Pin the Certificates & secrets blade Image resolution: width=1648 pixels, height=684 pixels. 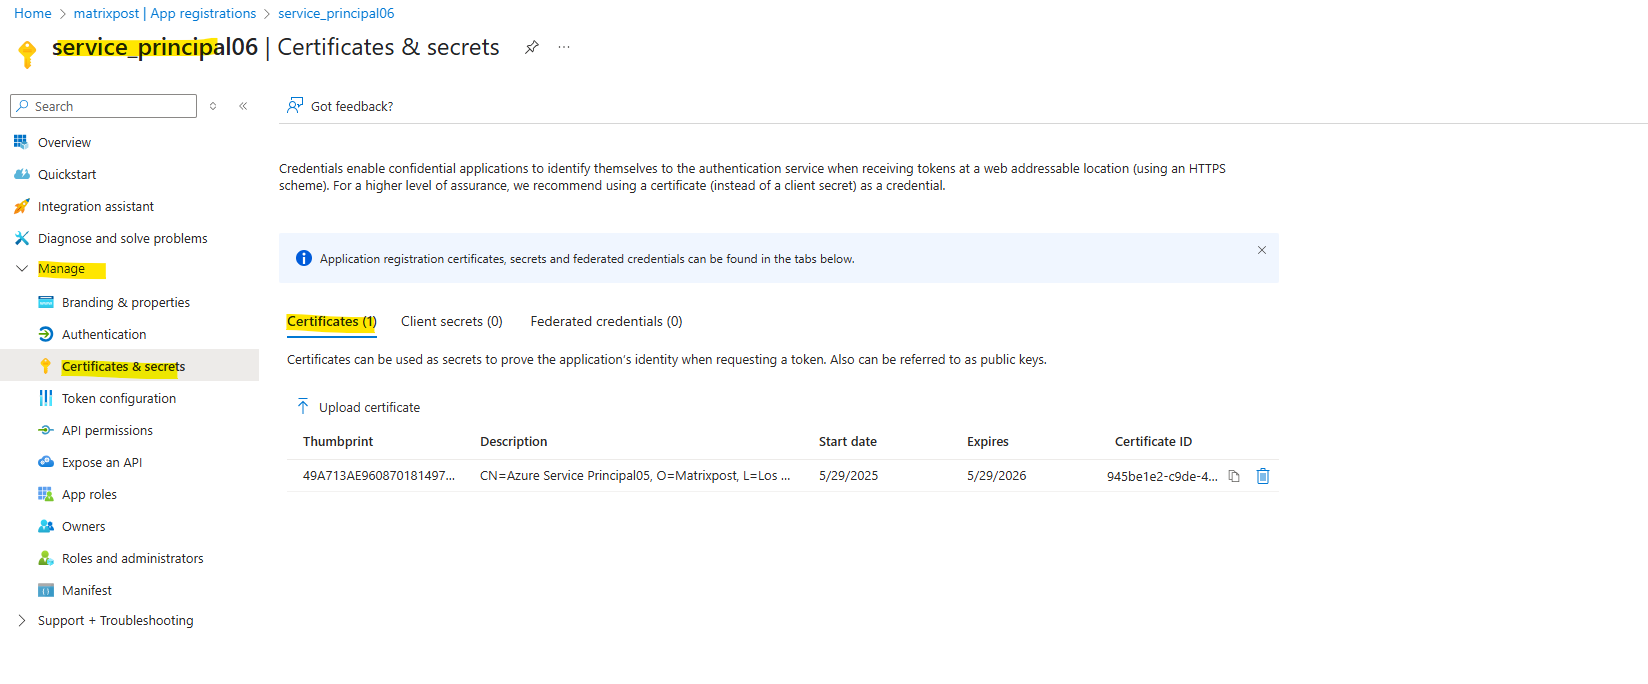532,47
